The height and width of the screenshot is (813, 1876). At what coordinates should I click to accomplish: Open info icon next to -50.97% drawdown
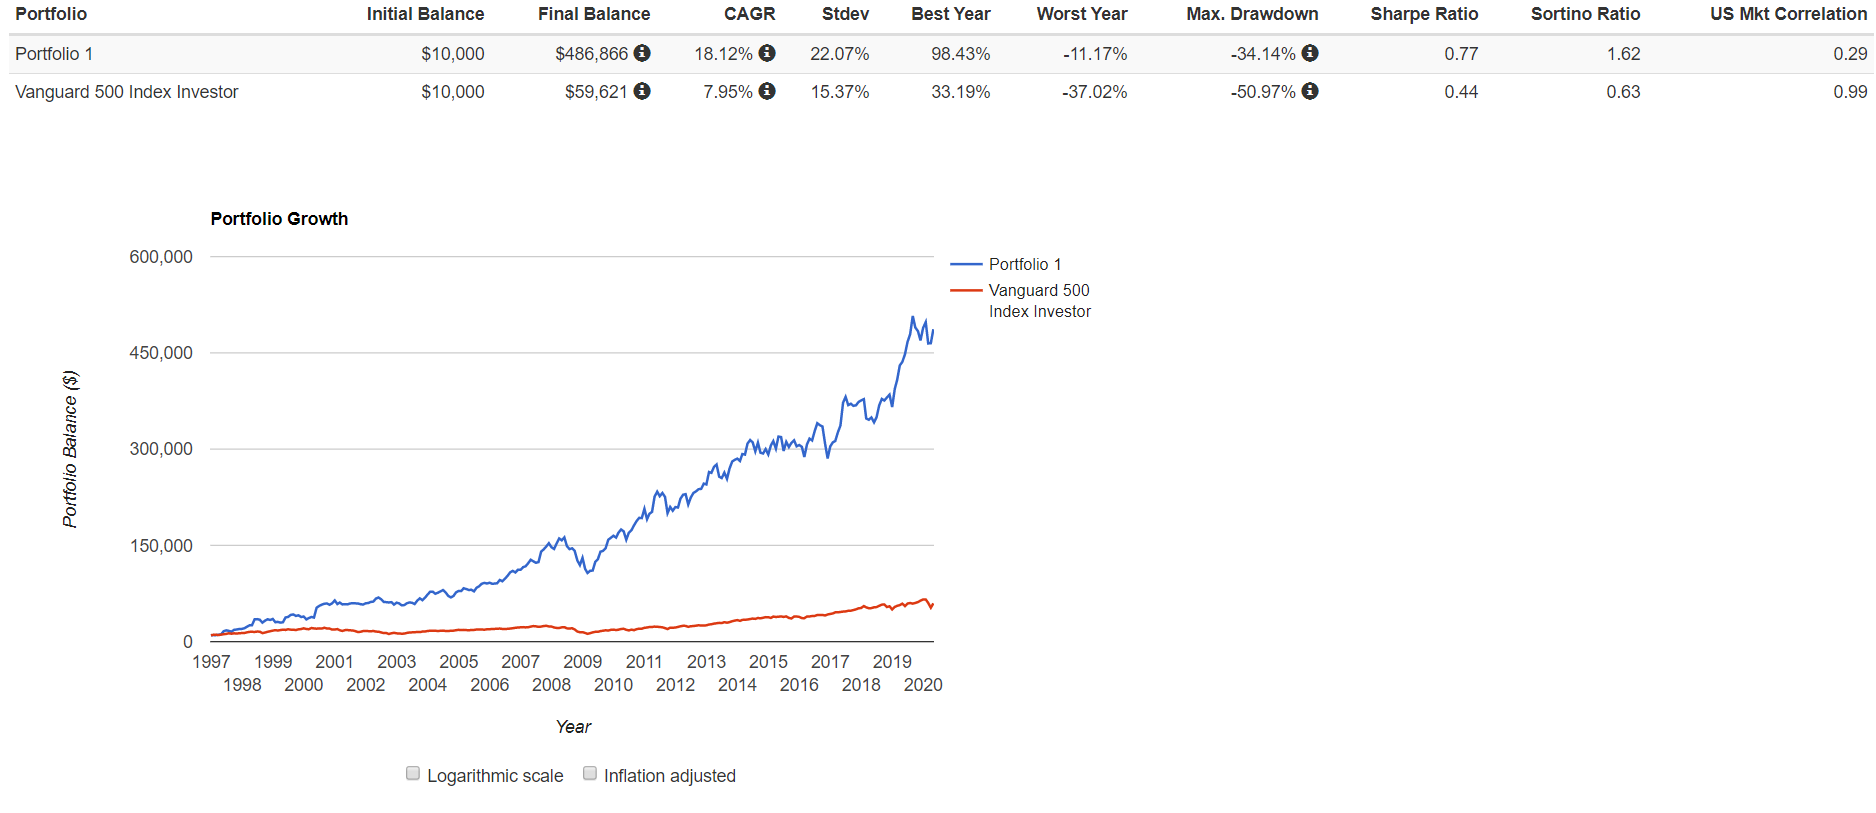pyautogui.click(x=1310, y=91)
